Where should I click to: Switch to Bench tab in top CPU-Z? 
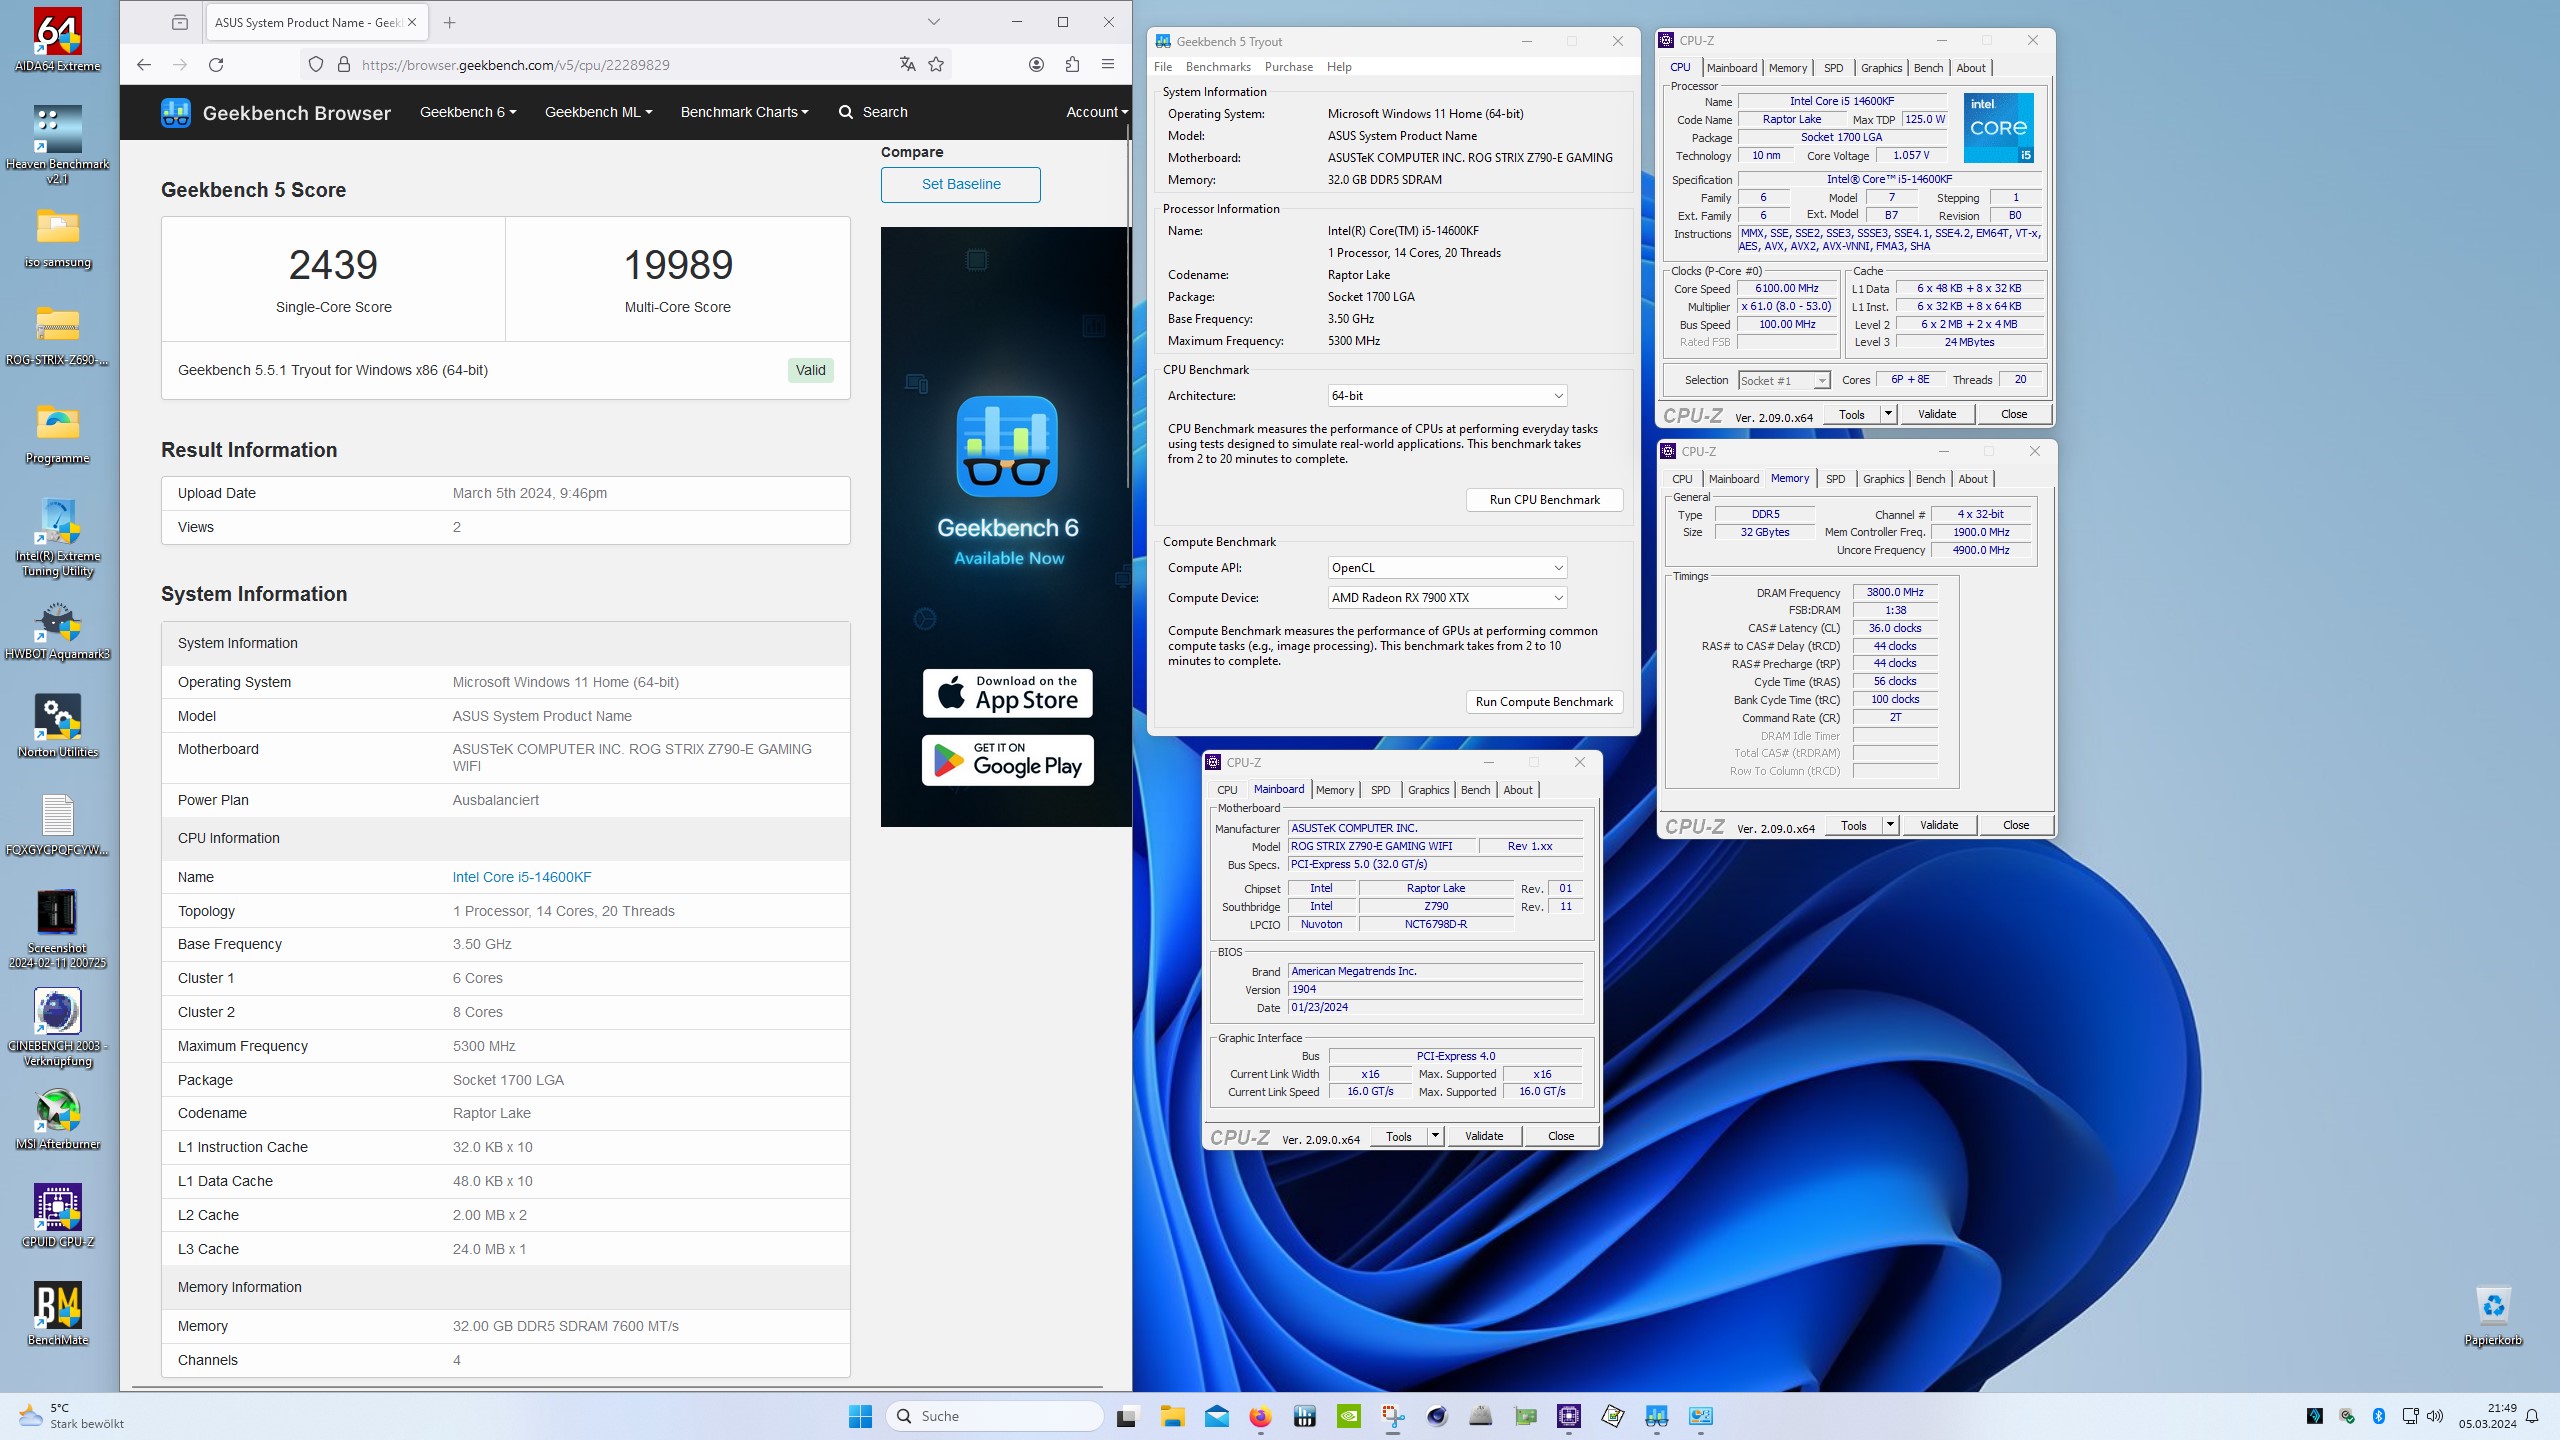coord(1928,68)
